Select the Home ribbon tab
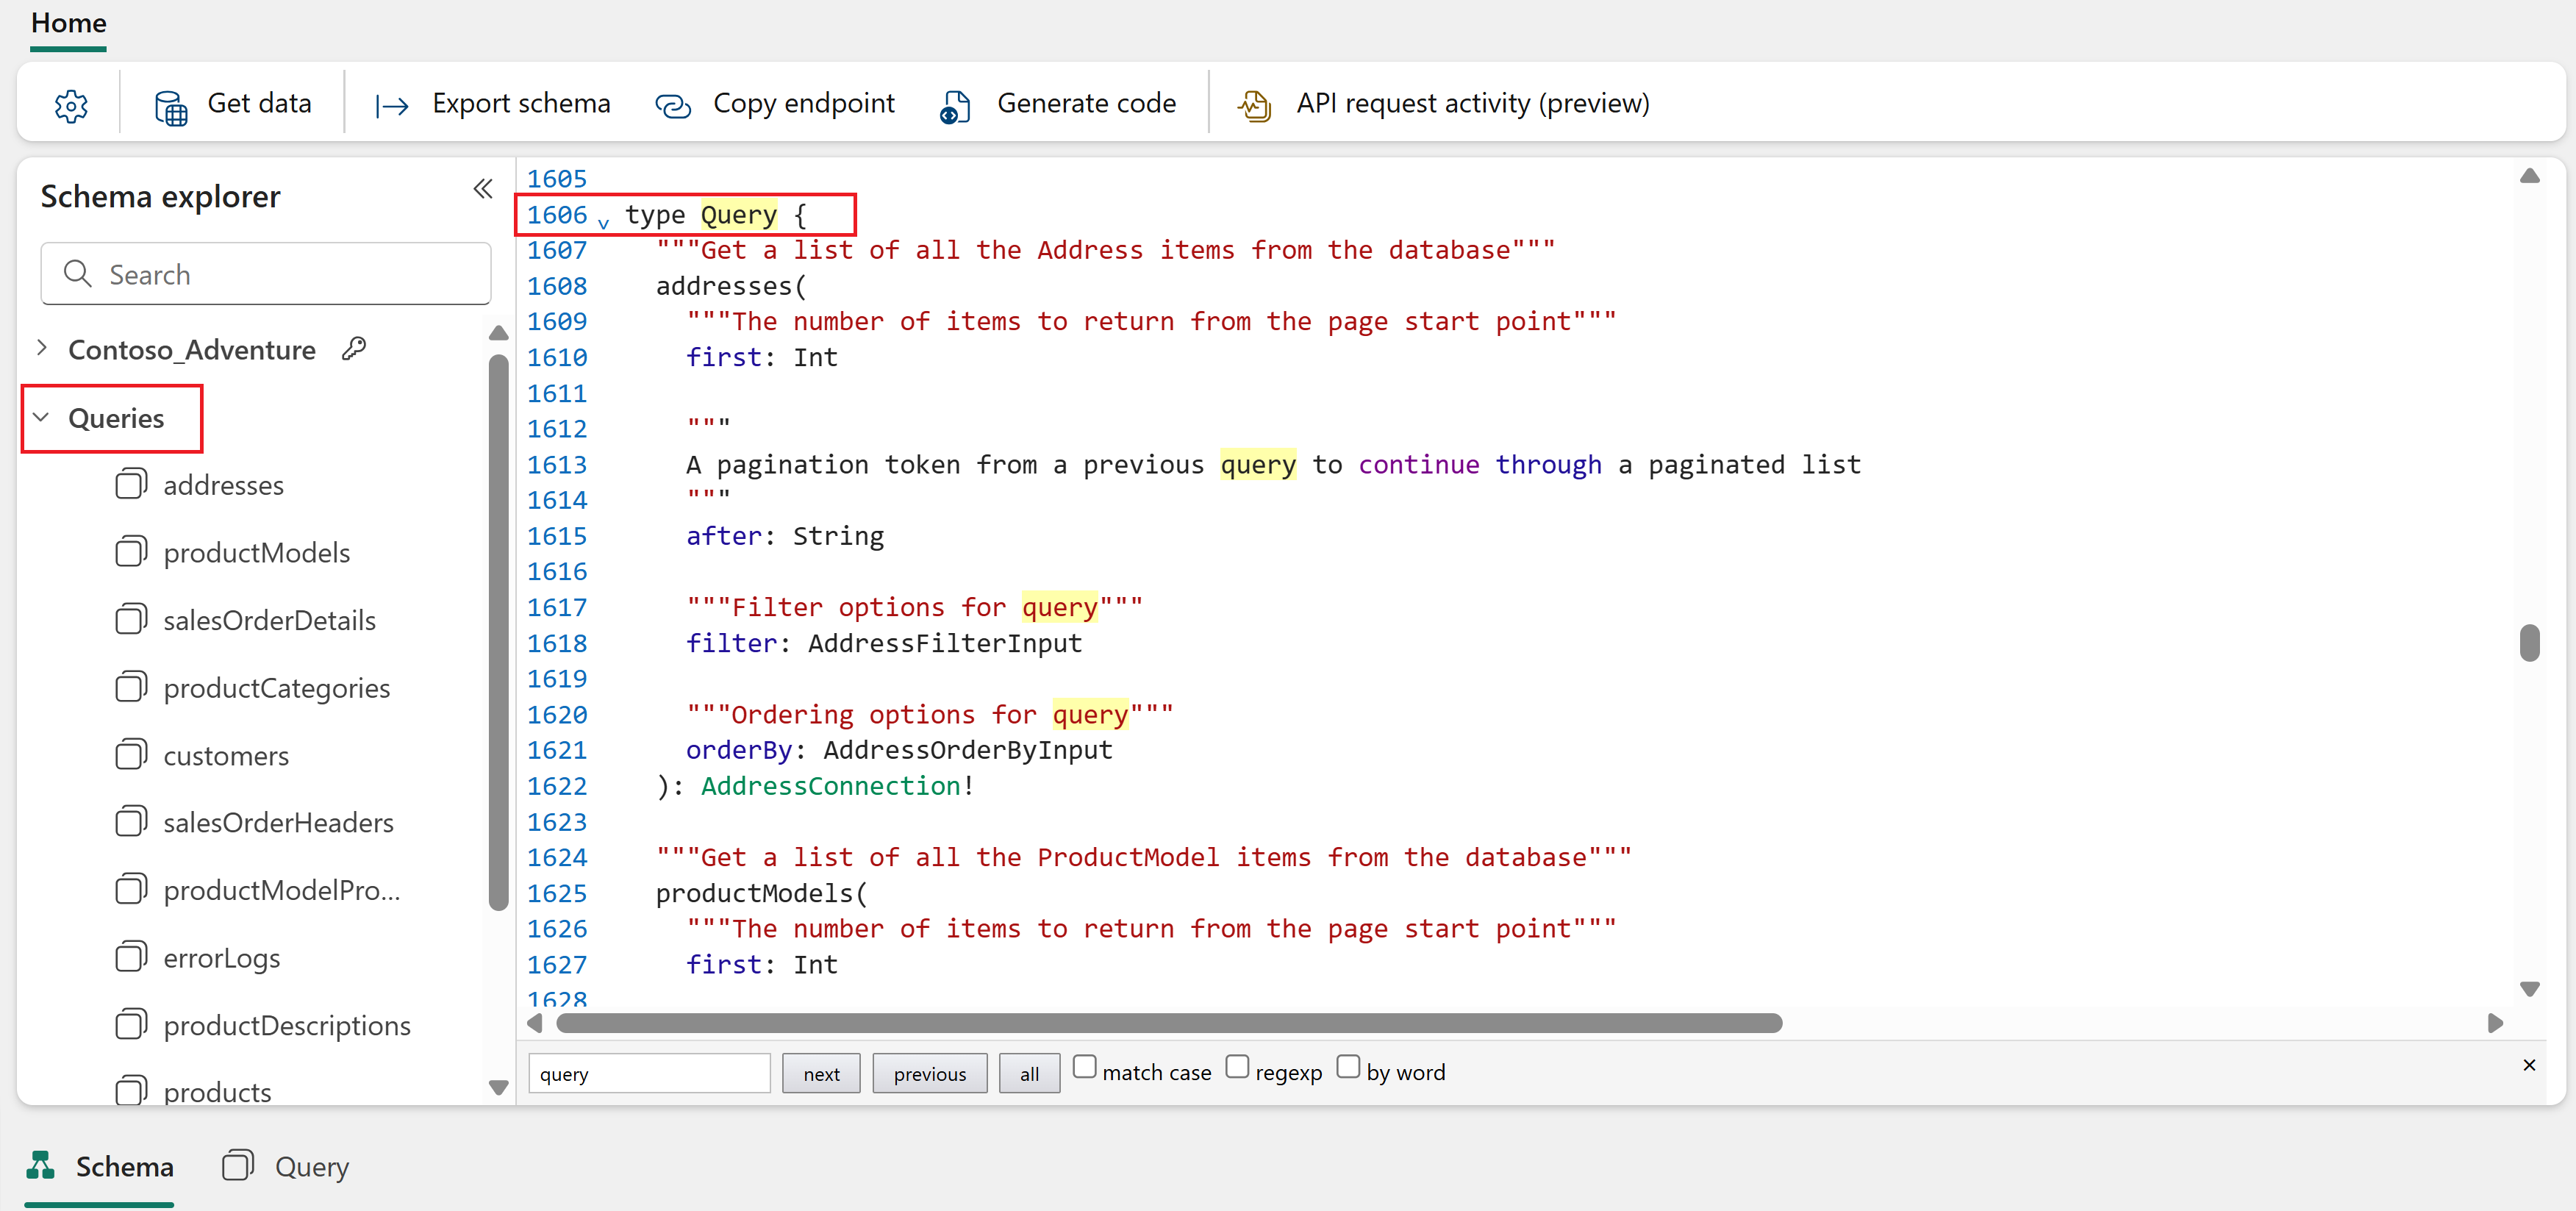The height and width of the screenshot is (1211, 2576). tap(68, 23)
